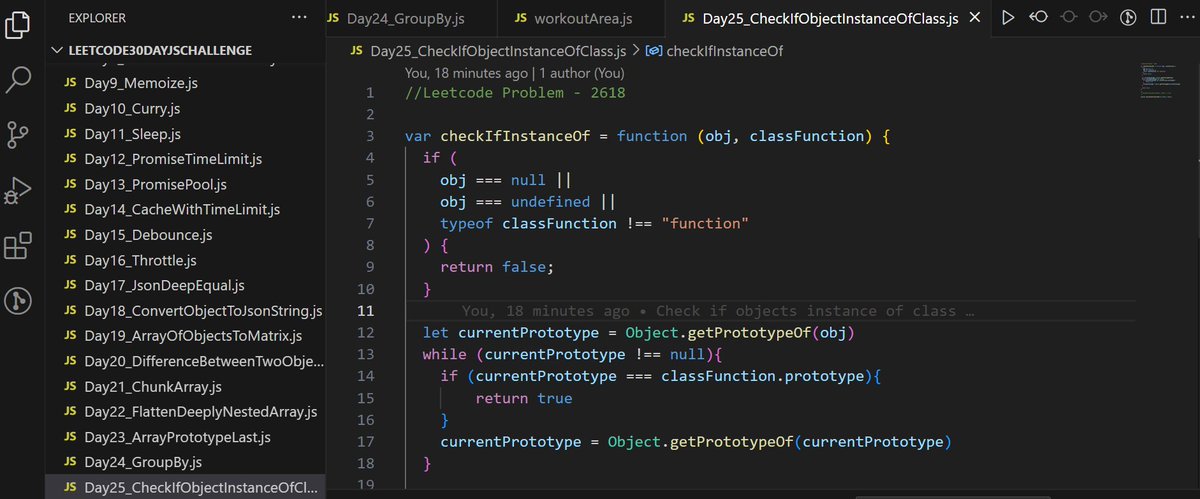Toggle GitLens file annotations icon

pos(1128,17)
